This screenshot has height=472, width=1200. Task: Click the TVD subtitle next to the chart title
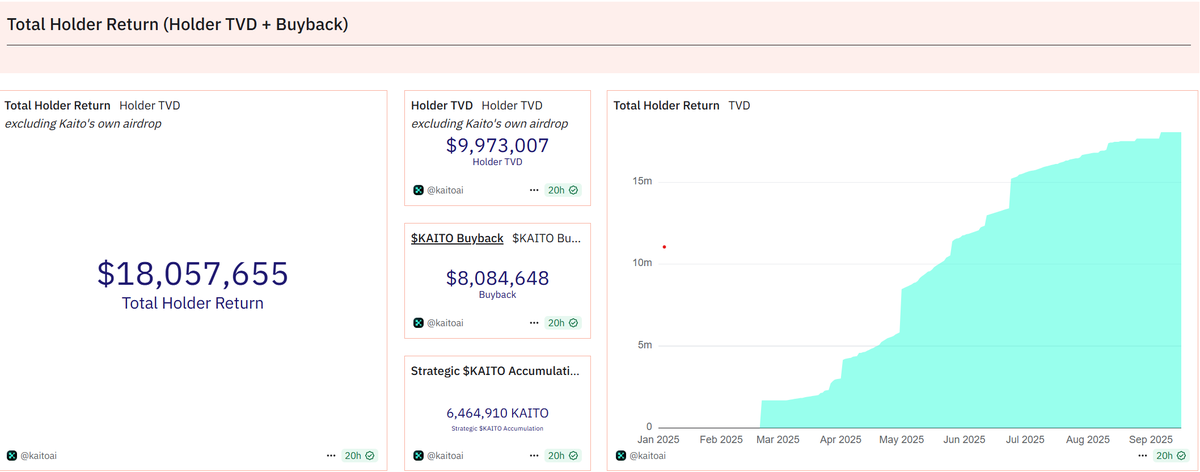[739, 105]
